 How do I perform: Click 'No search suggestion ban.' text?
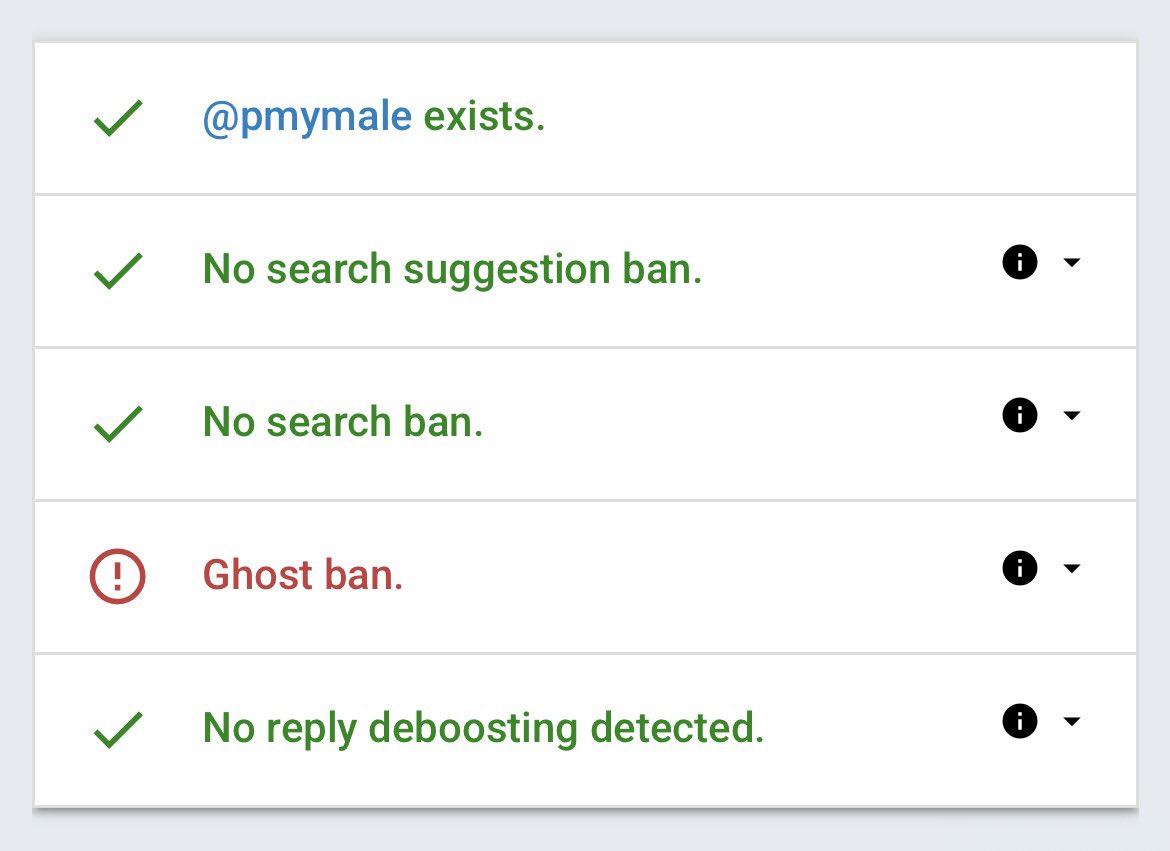point(452,270)
